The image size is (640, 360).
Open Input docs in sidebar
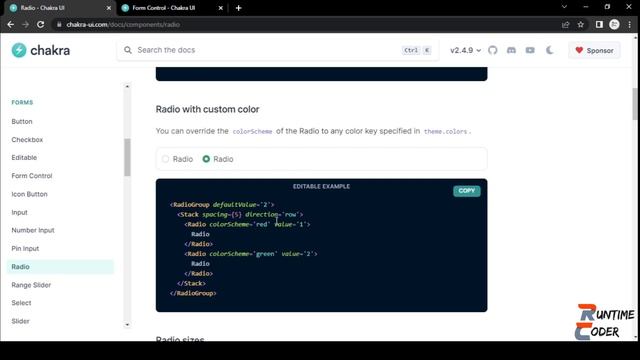(x=19, y=212)
